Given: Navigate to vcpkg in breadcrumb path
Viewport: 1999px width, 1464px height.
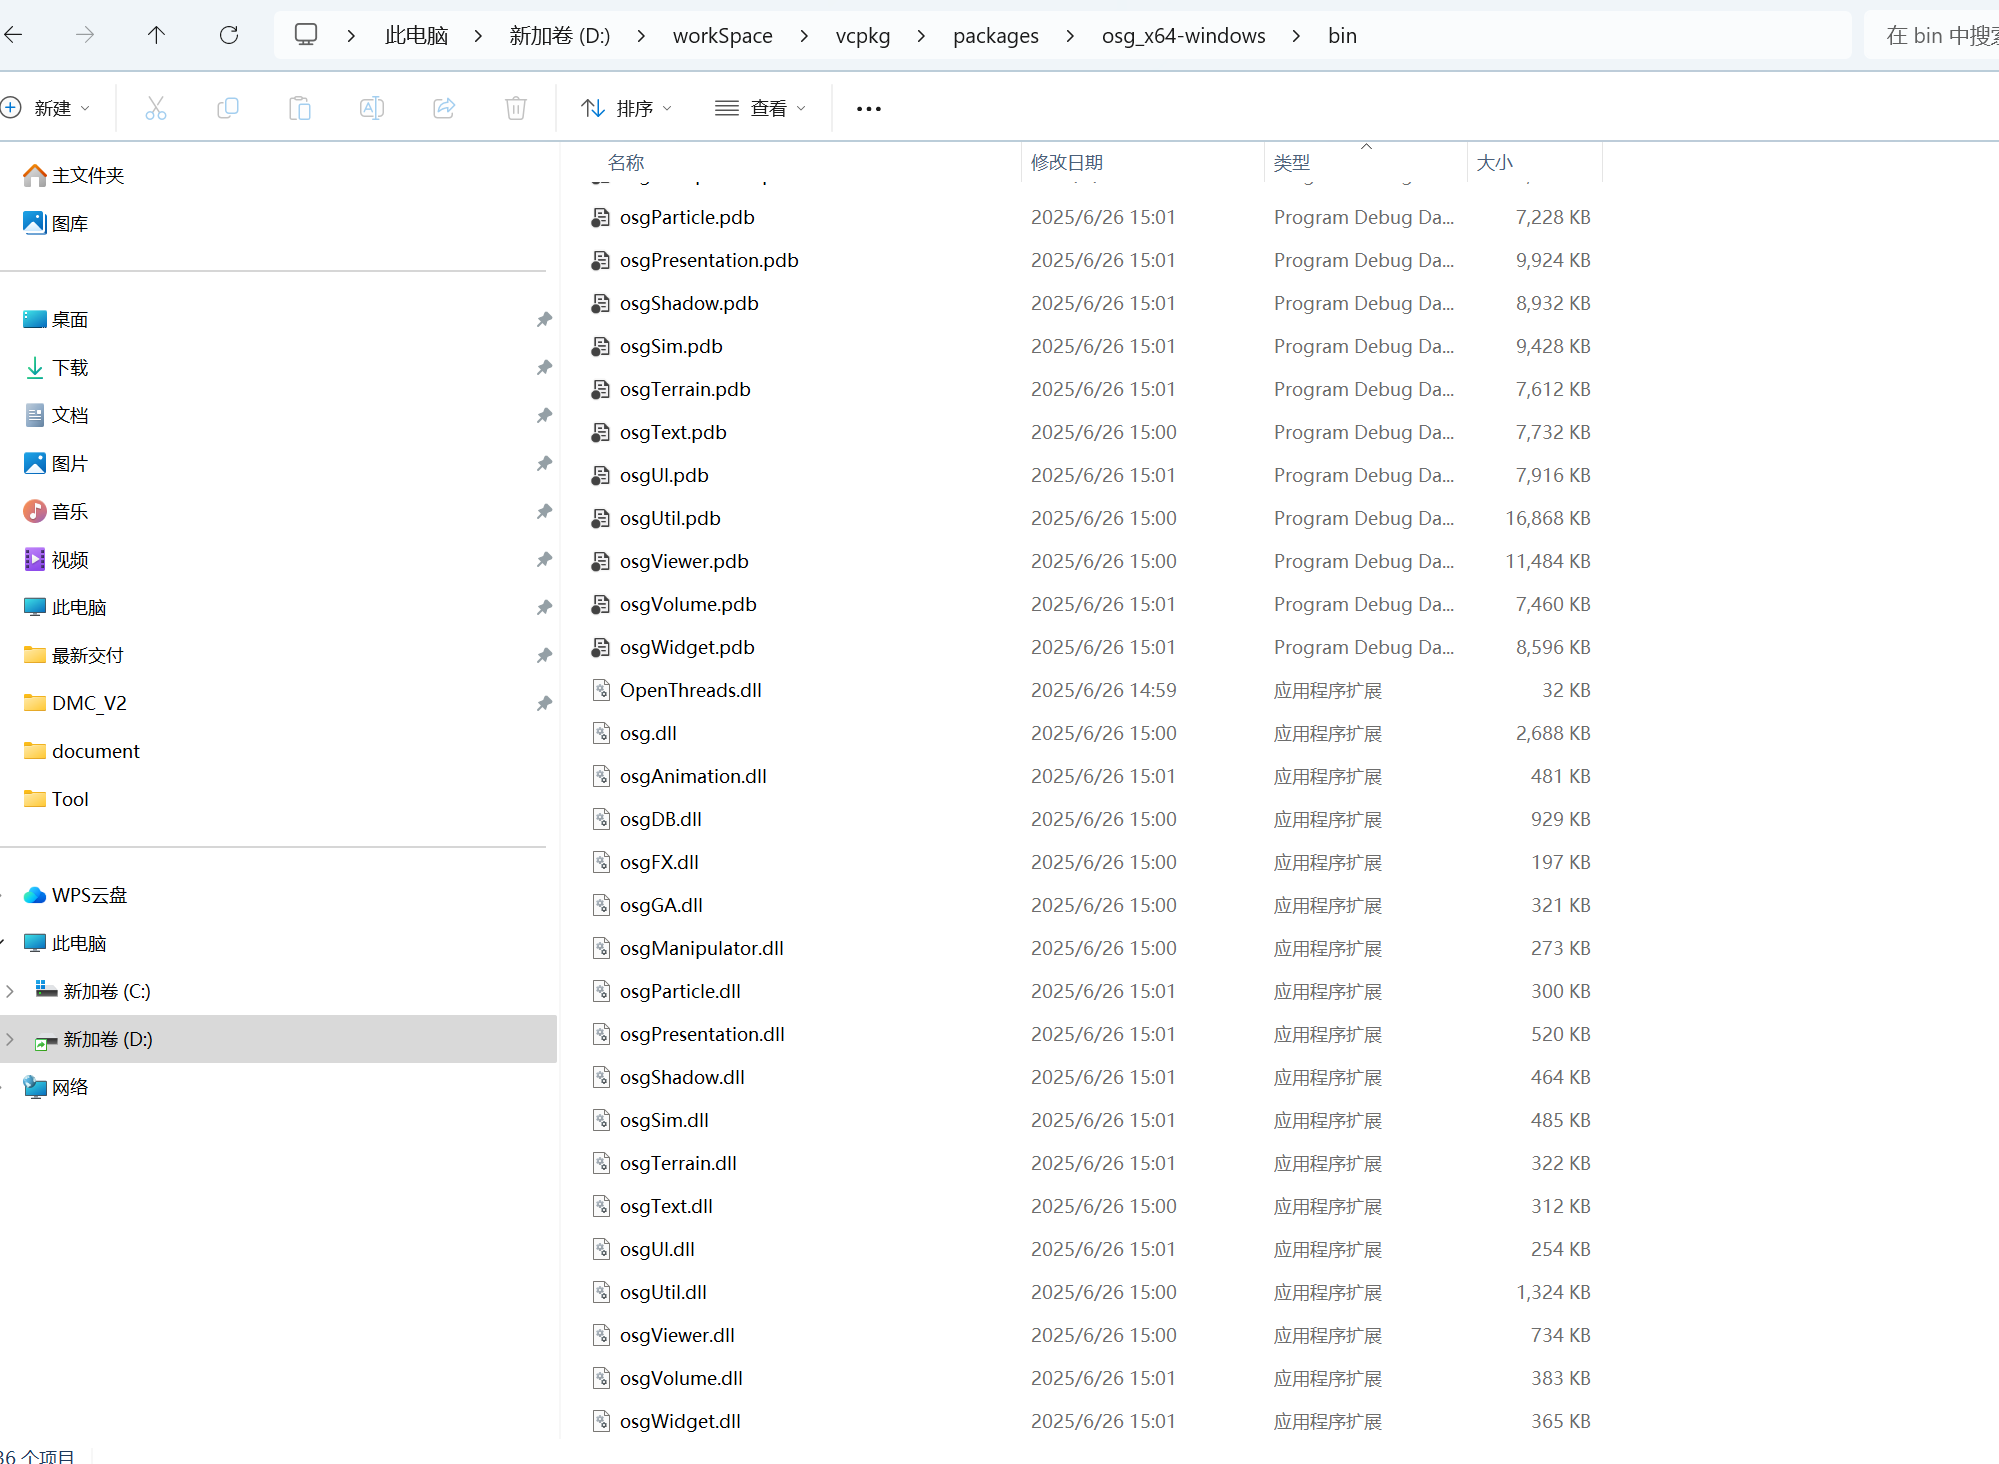Looking at the screenshot, I should 862,36.
